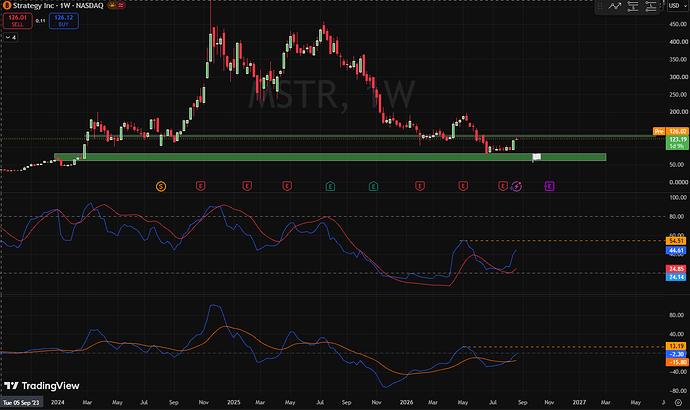The width and height of the screenshot is (690, 410).
Task: Click the 126.12 BUY button
Action: click(64, 21)
